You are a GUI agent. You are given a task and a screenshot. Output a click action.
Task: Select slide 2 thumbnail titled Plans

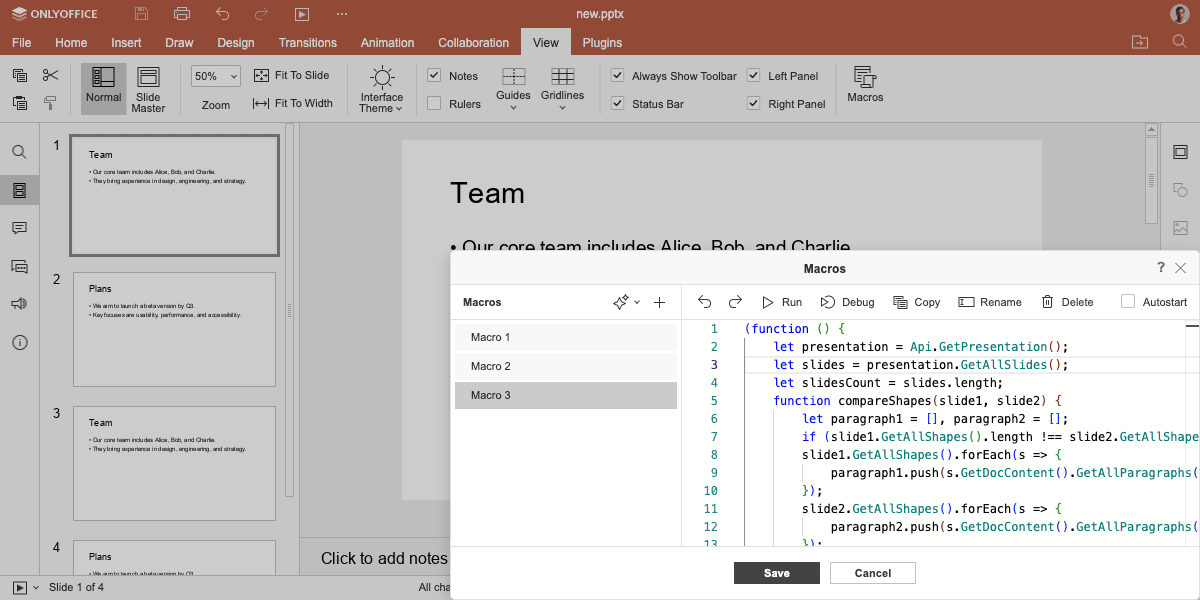click(174, 329)
